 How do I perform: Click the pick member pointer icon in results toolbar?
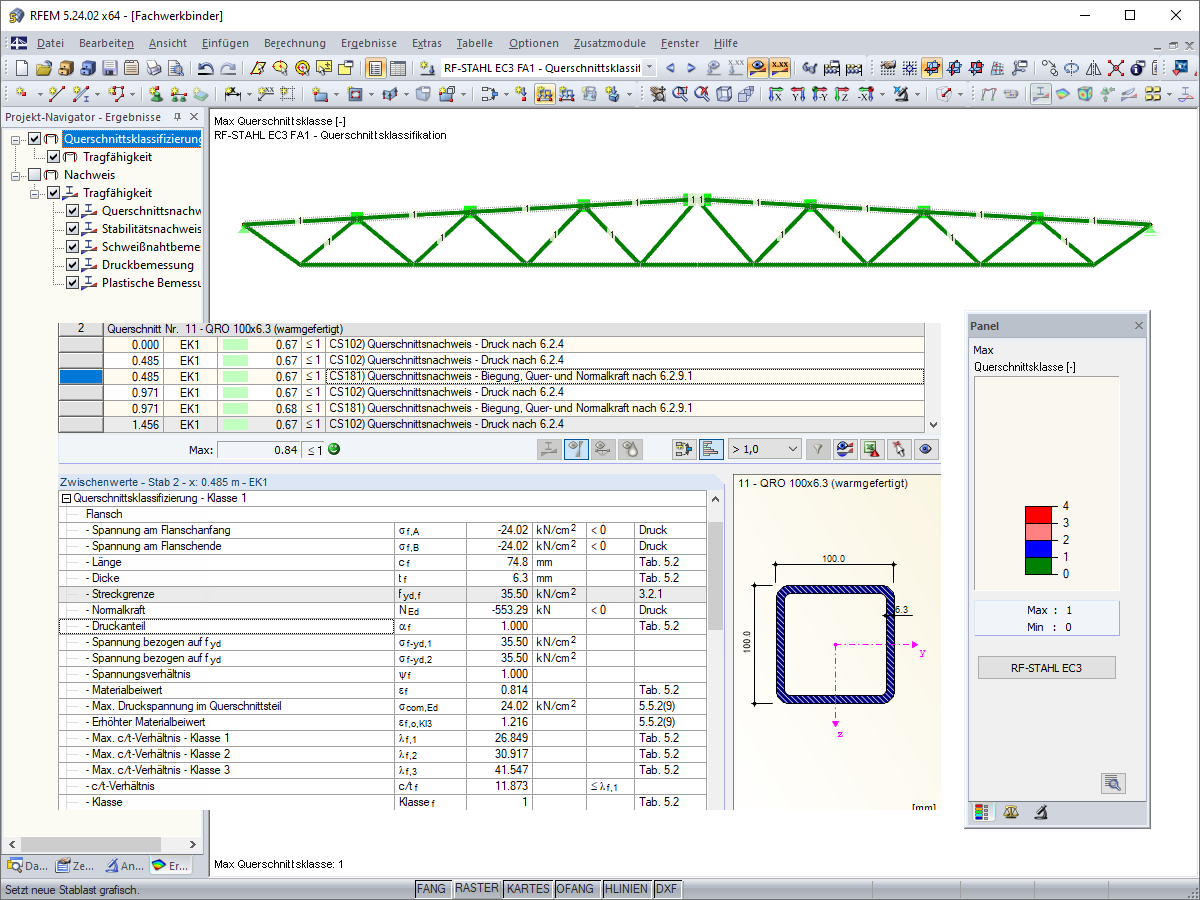(898, 449)
